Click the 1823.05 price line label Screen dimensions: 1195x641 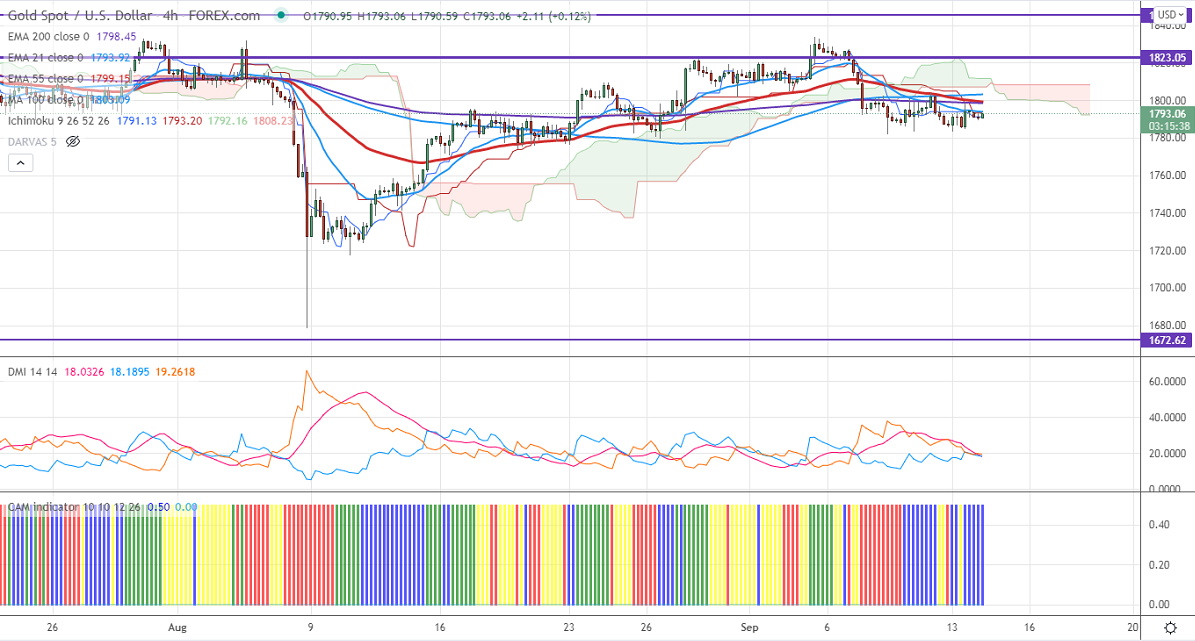pos(1167,57)
